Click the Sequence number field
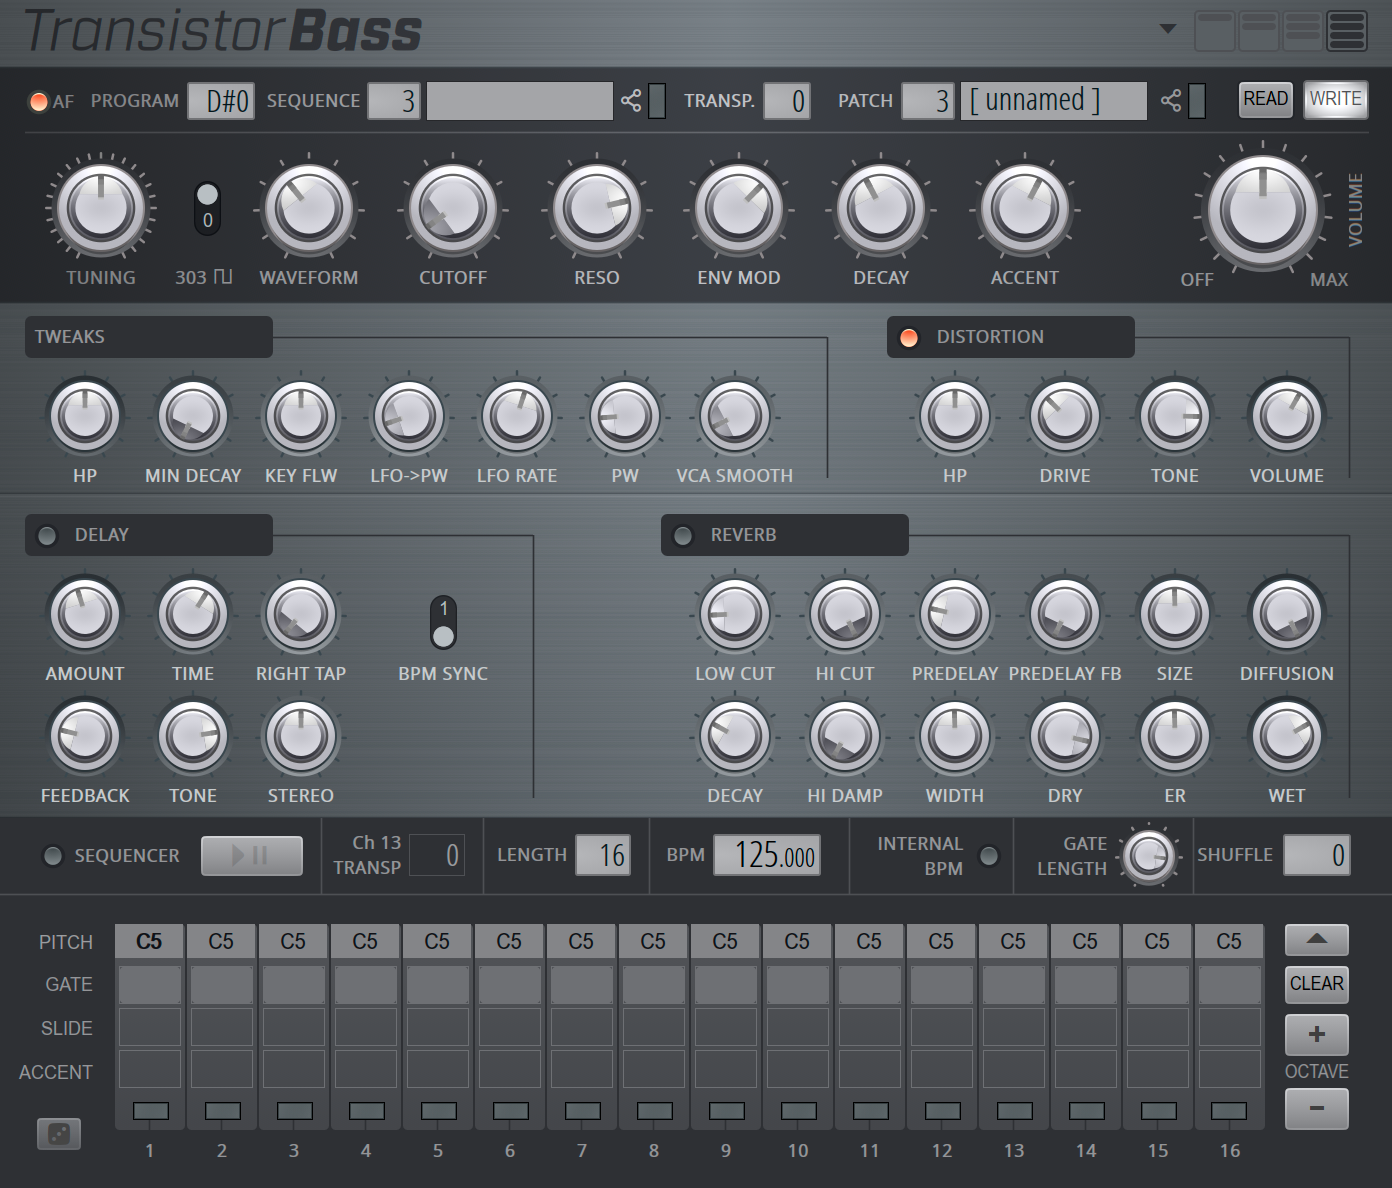 [x=395, y=101]
